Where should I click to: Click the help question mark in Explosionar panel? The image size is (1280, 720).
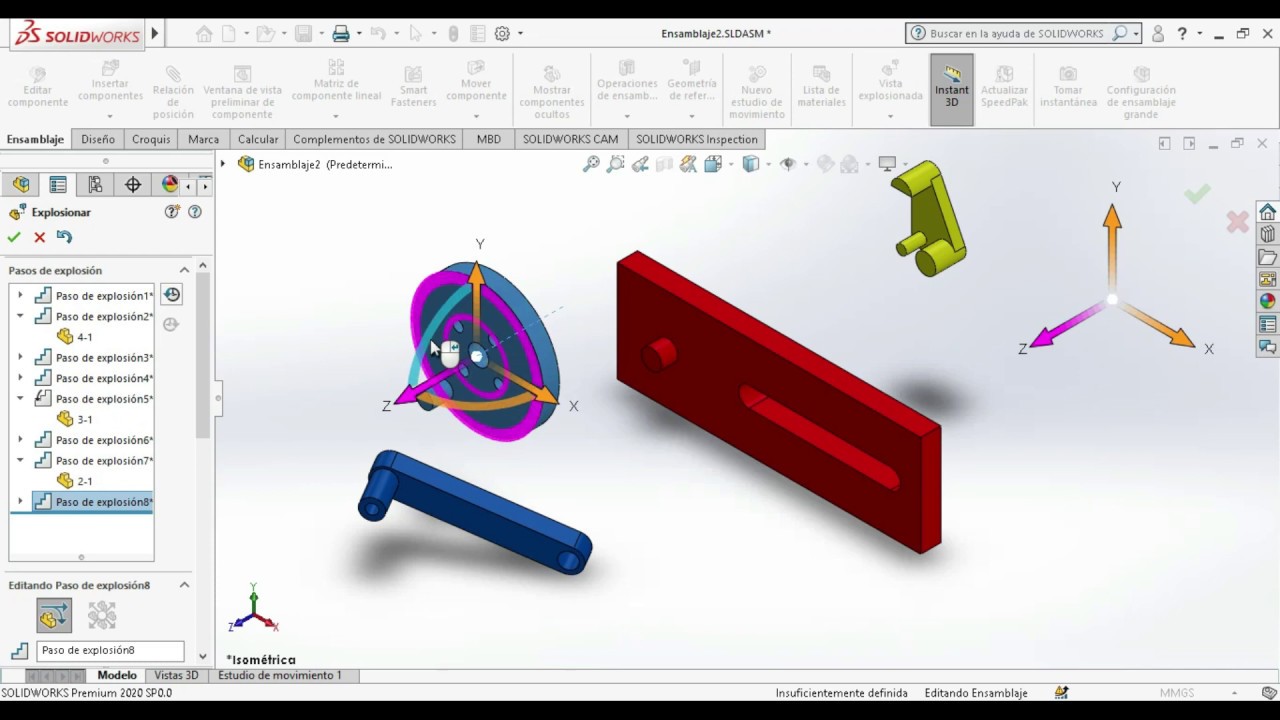pyautogui.click(x=195, y=212)
